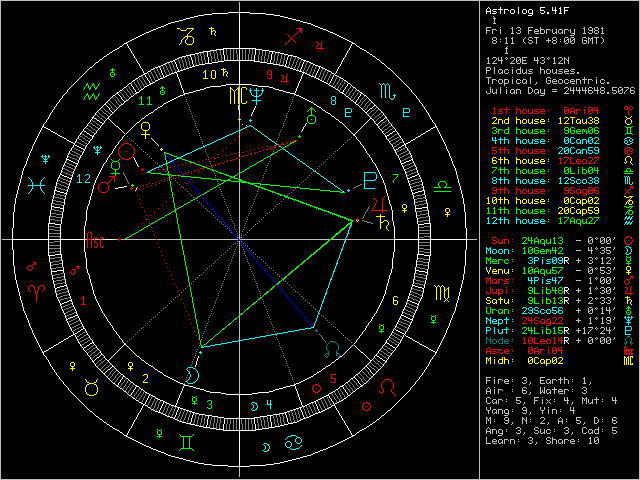The height and width of the screenshot is (480, 640).
Task: Select the large yellow Saturn glyph inside the wheel
Action: pyautogui.click(x=384, y=222)
